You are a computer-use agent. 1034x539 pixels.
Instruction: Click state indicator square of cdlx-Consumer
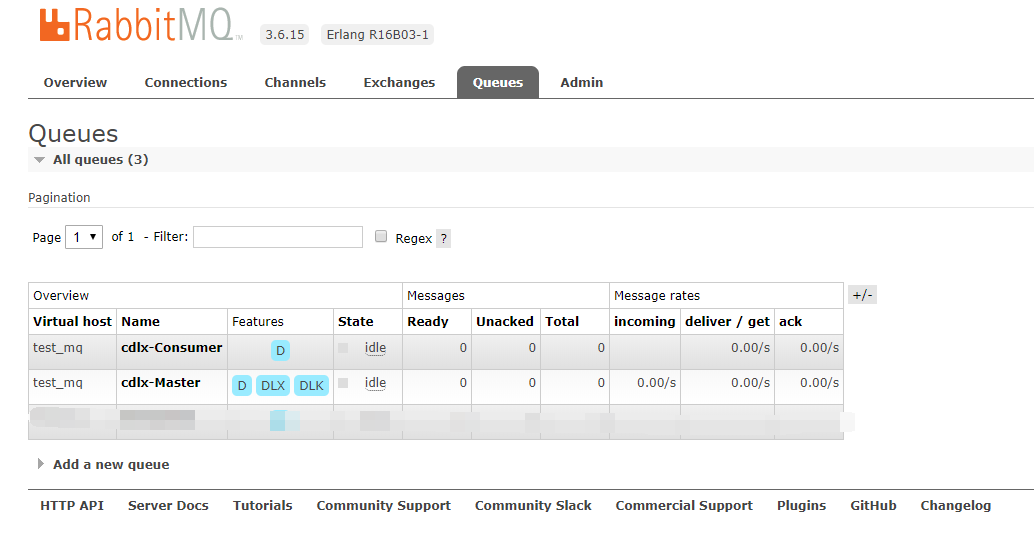pyautogui.click(x=343, y=348)
